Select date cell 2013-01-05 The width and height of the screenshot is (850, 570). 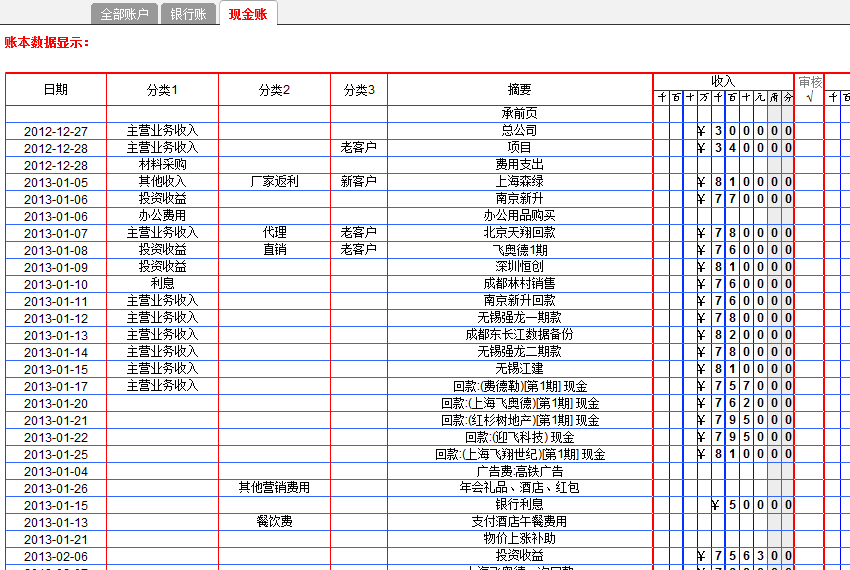(x=56, y=182)
